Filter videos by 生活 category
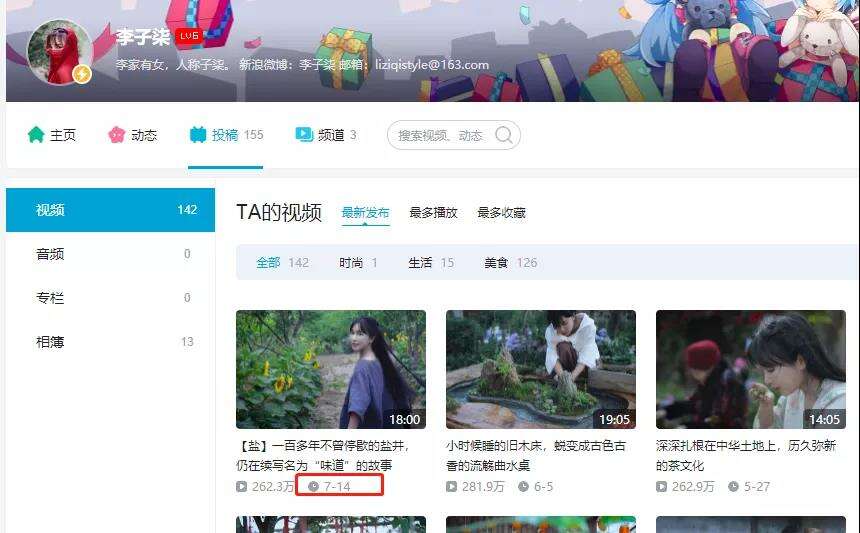Image resolution: width=860 pixels, height=533 pixels. [x=431, y=263]
